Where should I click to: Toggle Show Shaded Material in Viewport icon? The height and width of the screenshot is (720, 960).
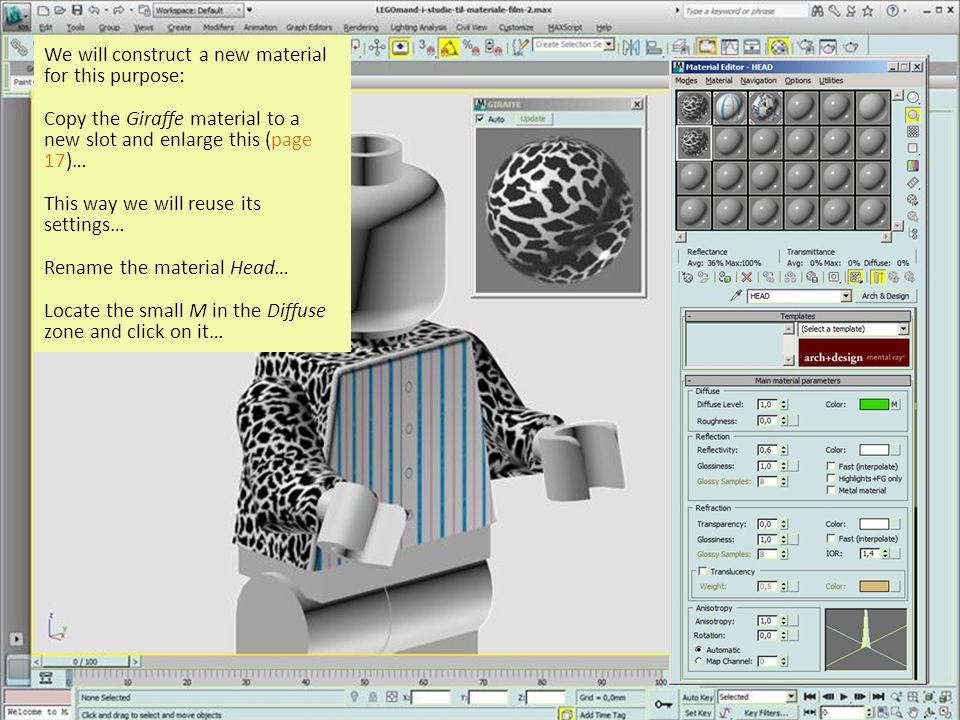coord(855,277)
